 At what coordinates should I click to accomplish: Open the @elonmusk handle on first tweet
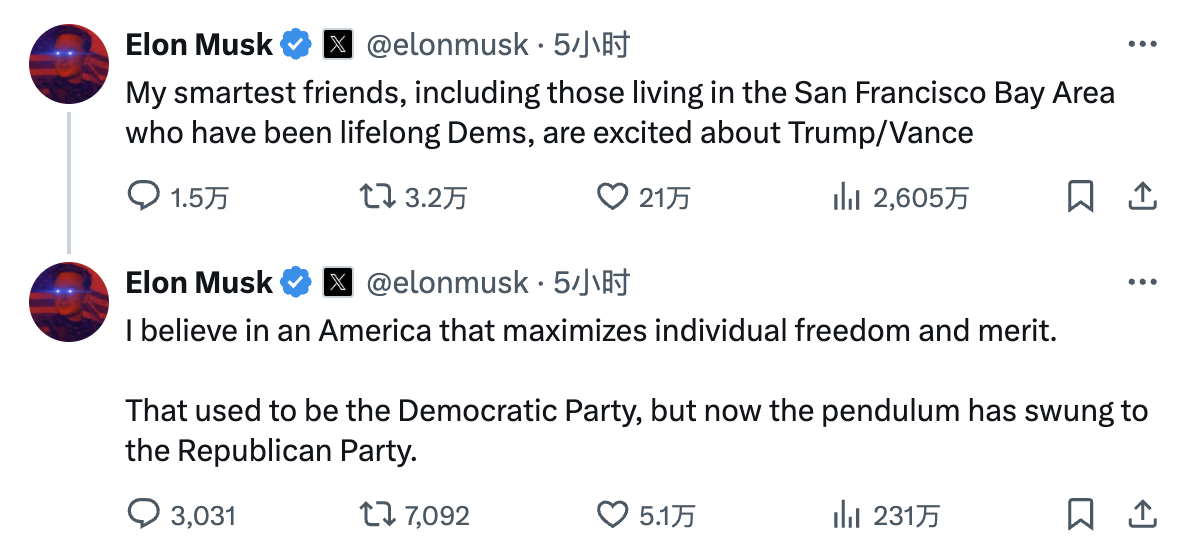click(448, 45)
